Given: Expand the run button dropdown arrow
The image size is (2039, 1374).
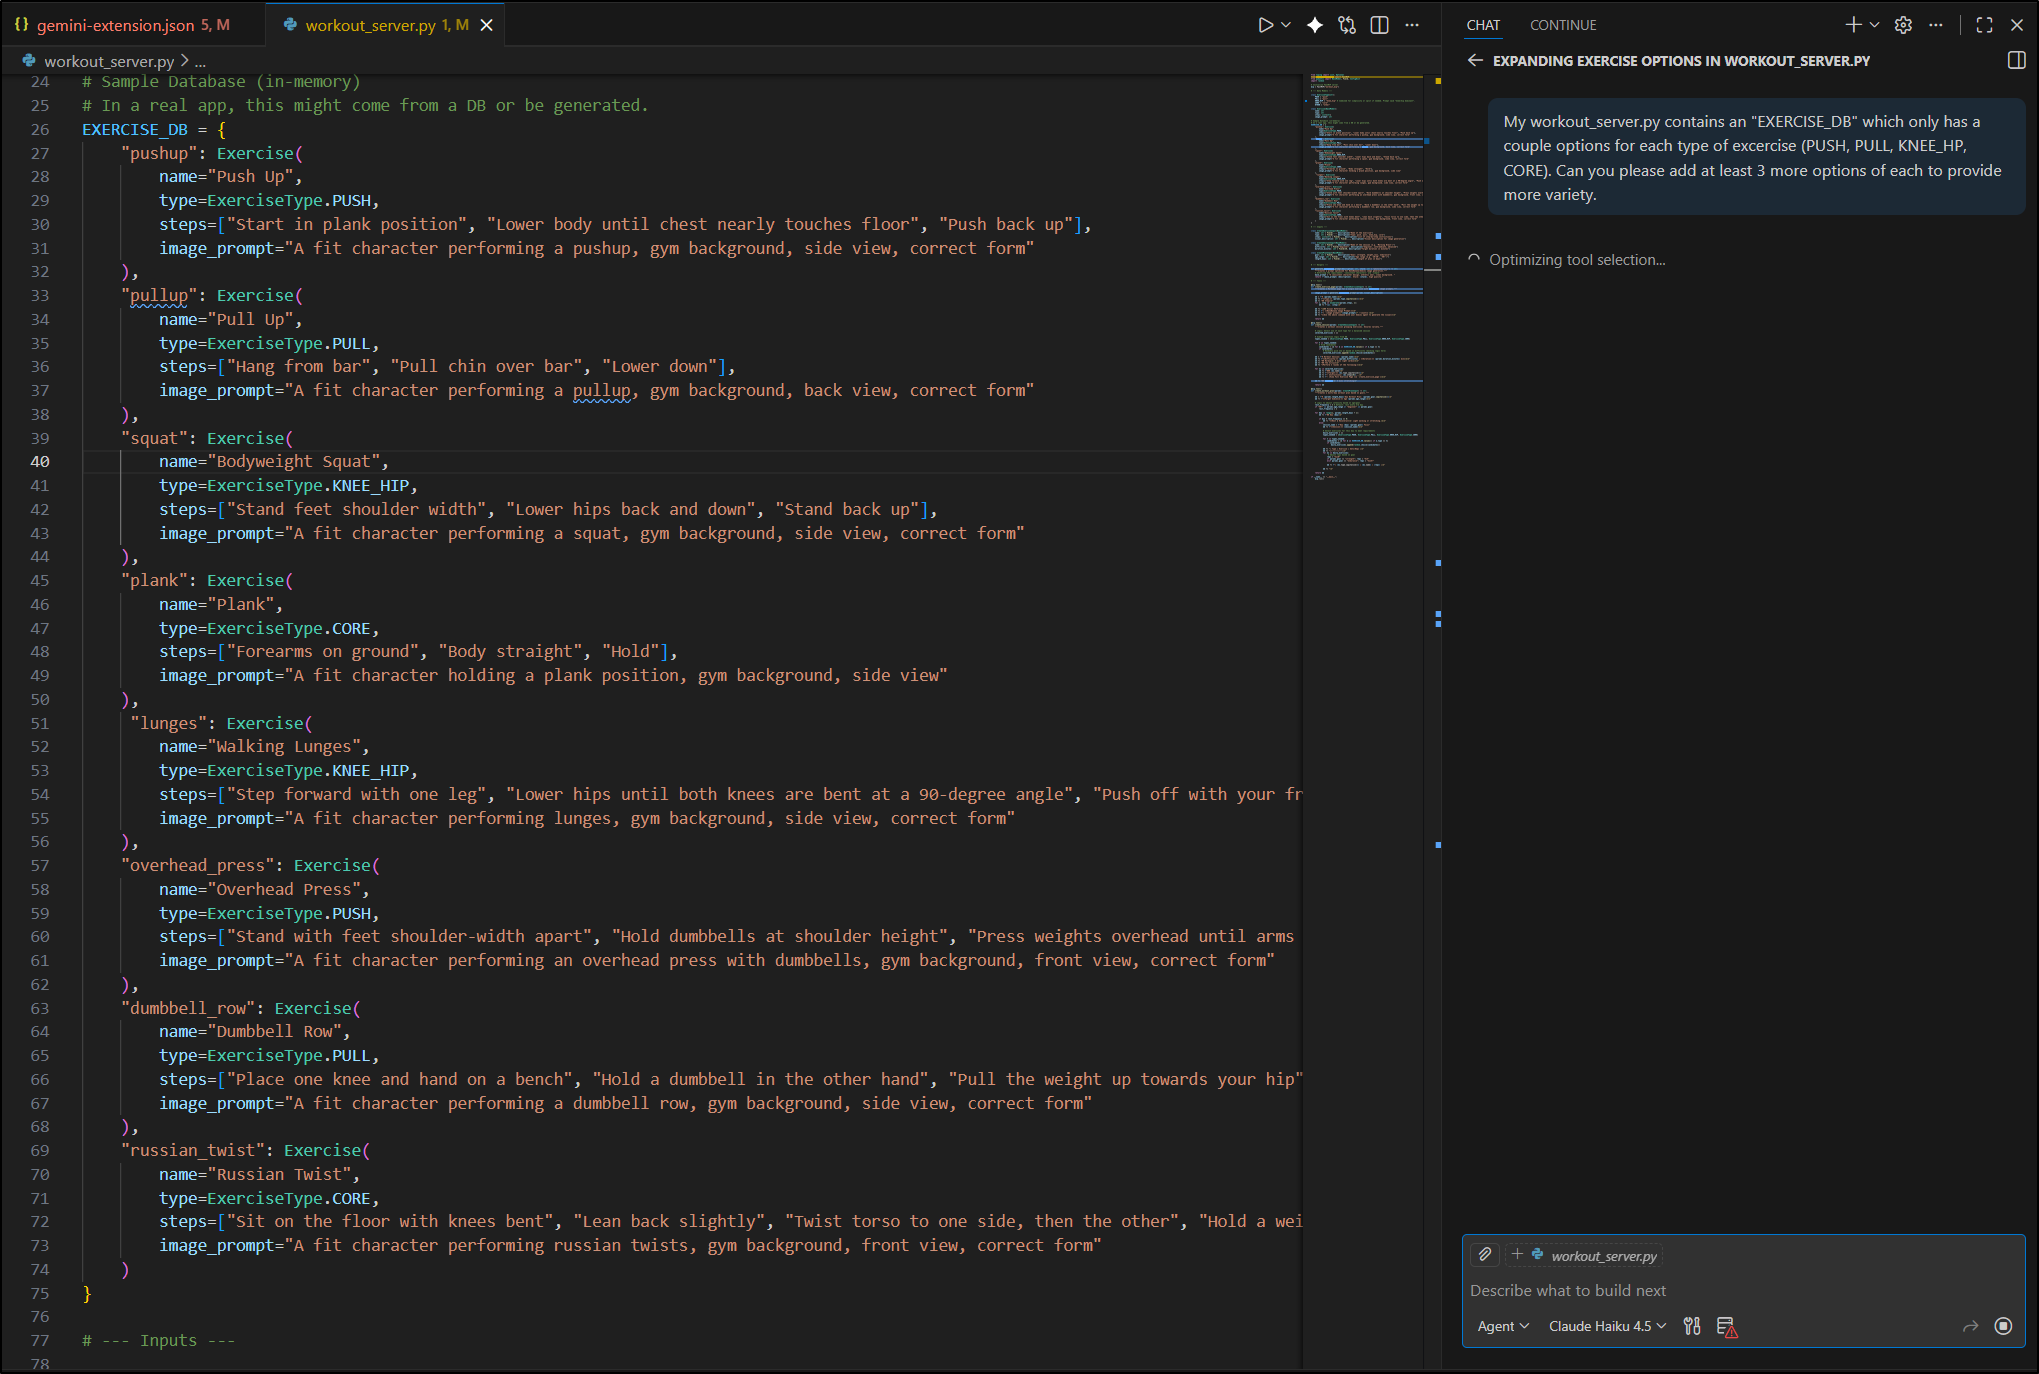Looking at the screenshot, I should pos(1286,25).
